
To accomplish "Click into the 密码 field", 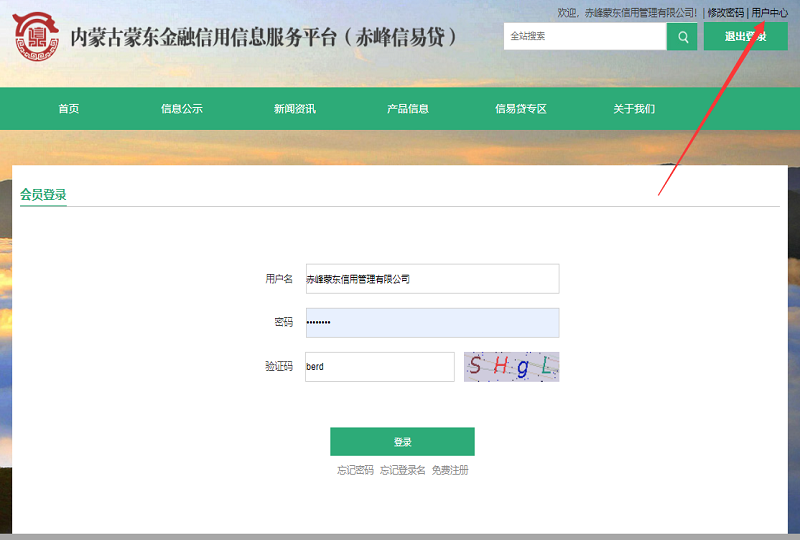I will pyautogui.click(x=431, y=323).
